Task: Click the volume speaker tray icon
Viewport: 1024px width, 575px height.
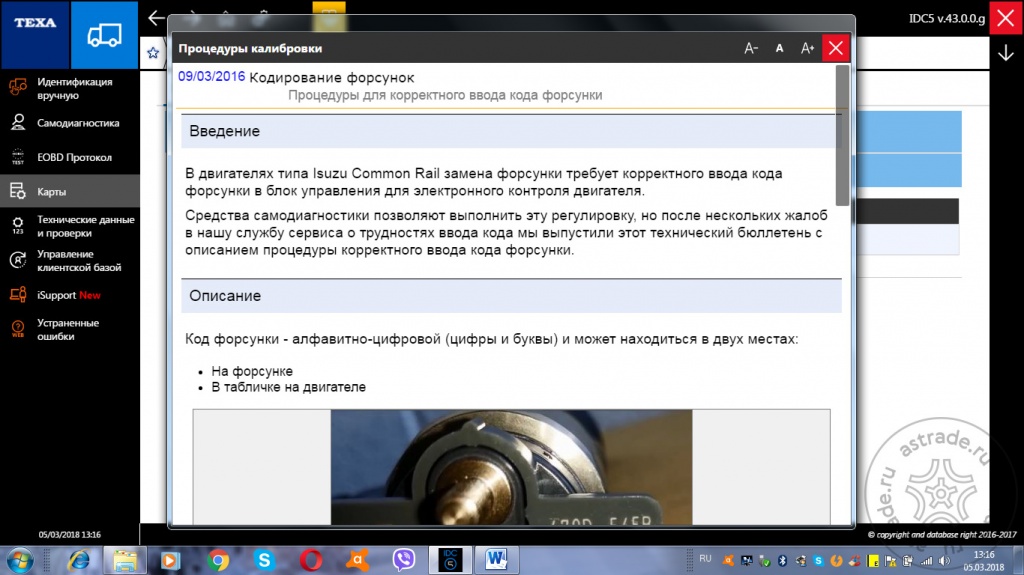Action: pyautogui.click(x=944, y=561)
